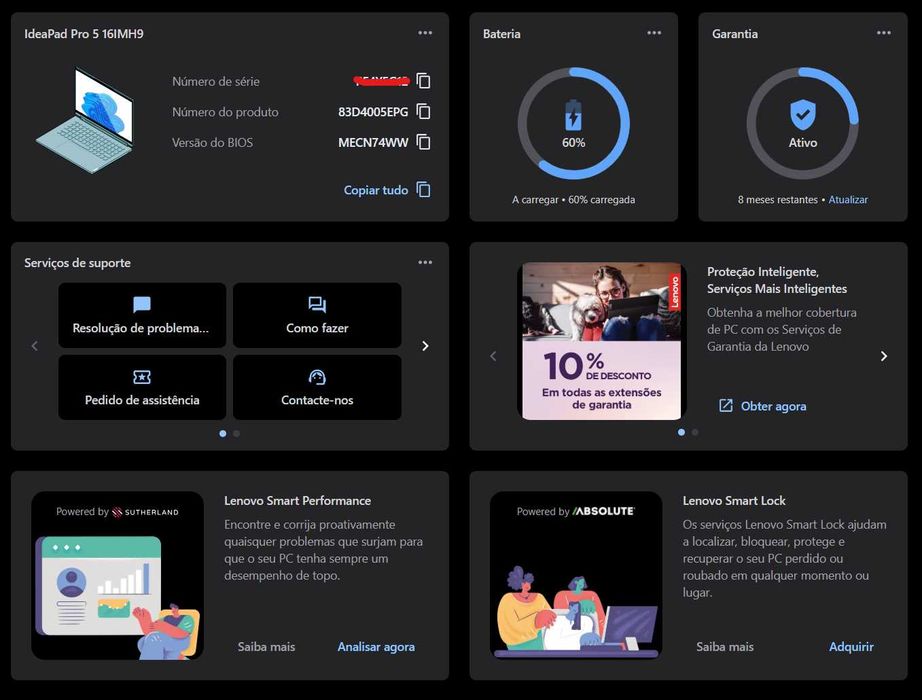
Task: Click the '8 meses restantes' text
Action: [x=777, y=199]
